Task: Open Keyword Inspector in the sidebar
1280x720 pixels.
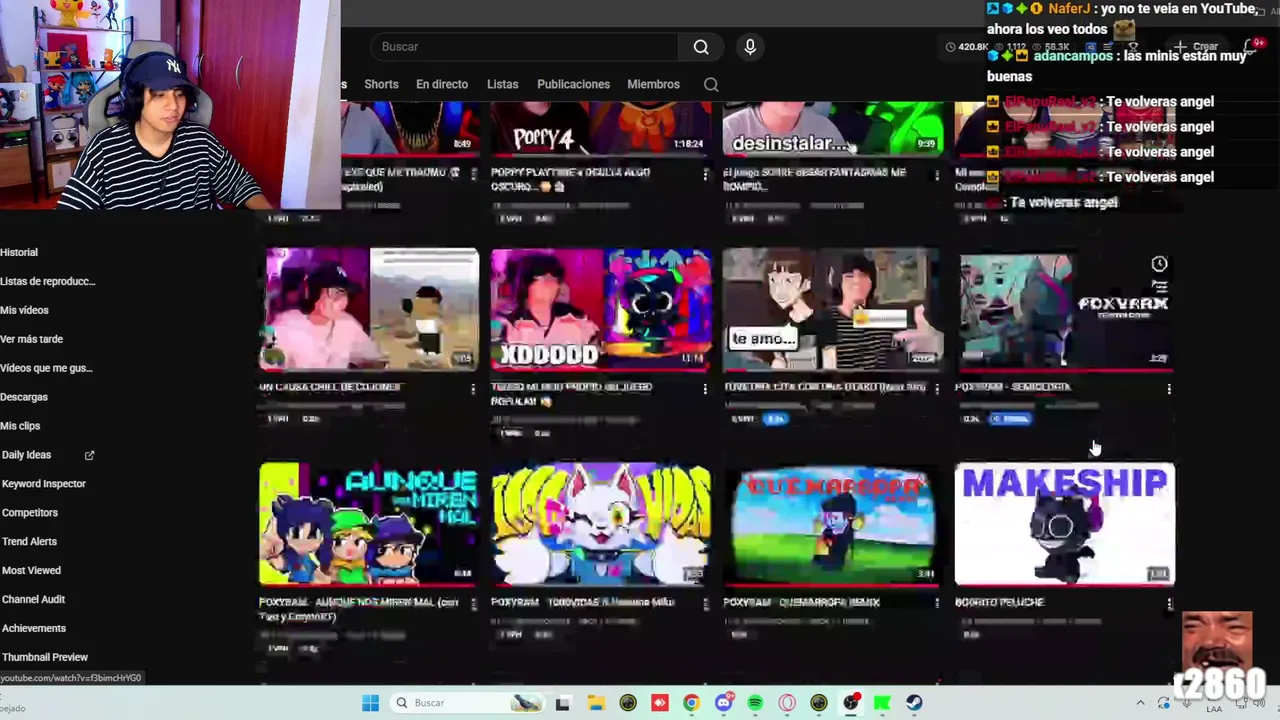Action: pos(44,484)
